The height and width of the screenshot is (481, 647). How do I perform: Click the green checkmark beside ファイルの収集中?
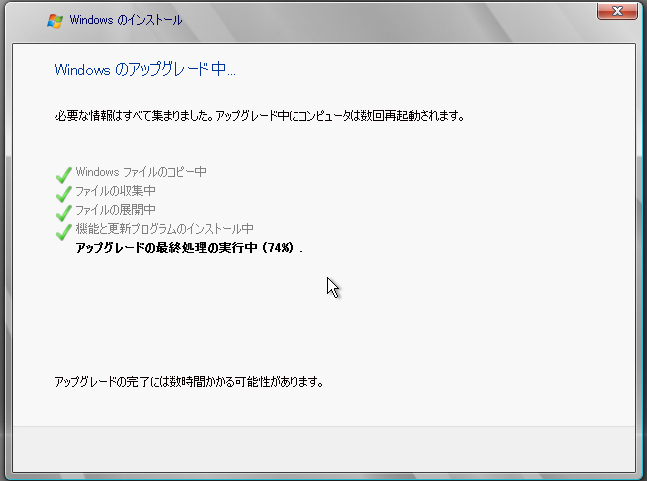pos(64,193)
